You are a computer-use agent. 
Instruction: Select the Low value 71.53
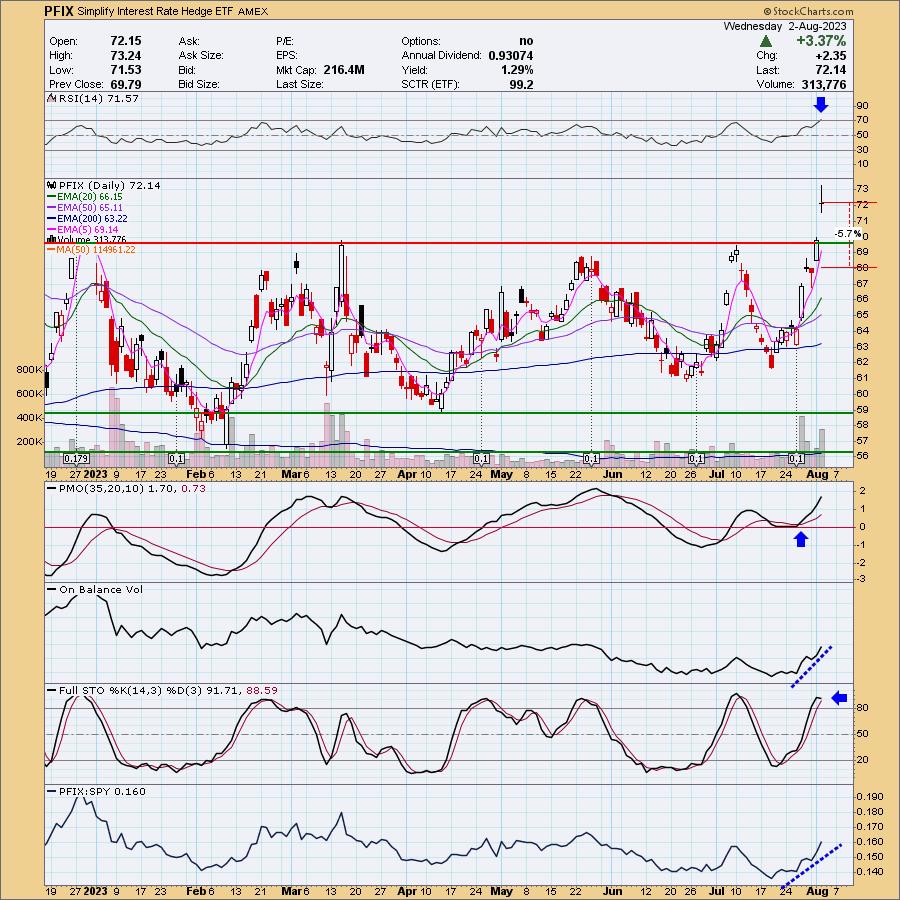click(x=126, y=70)
